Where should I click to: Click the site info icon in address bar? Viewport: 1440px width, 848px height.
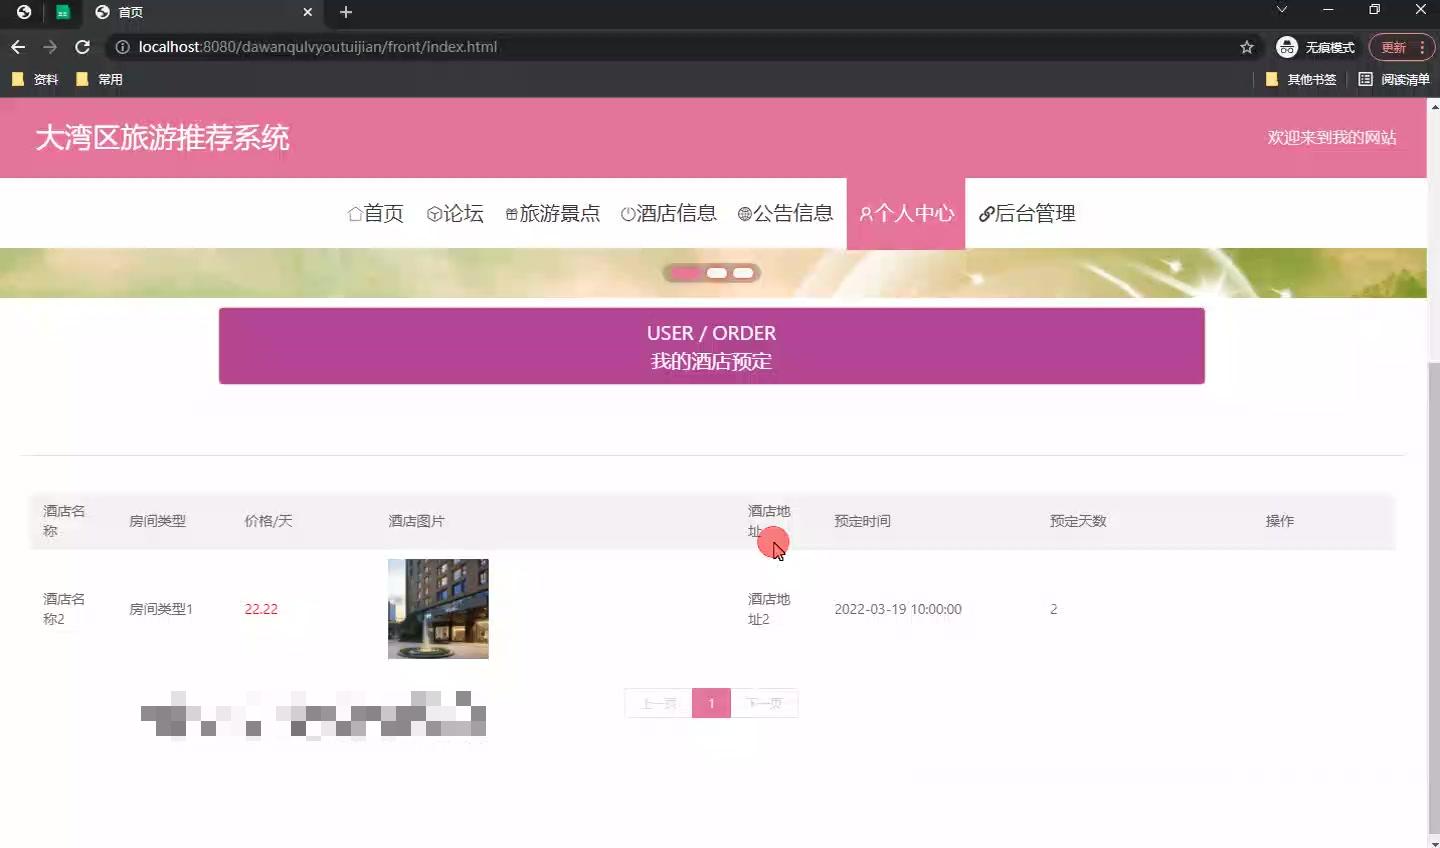click(x=122, y=47)
